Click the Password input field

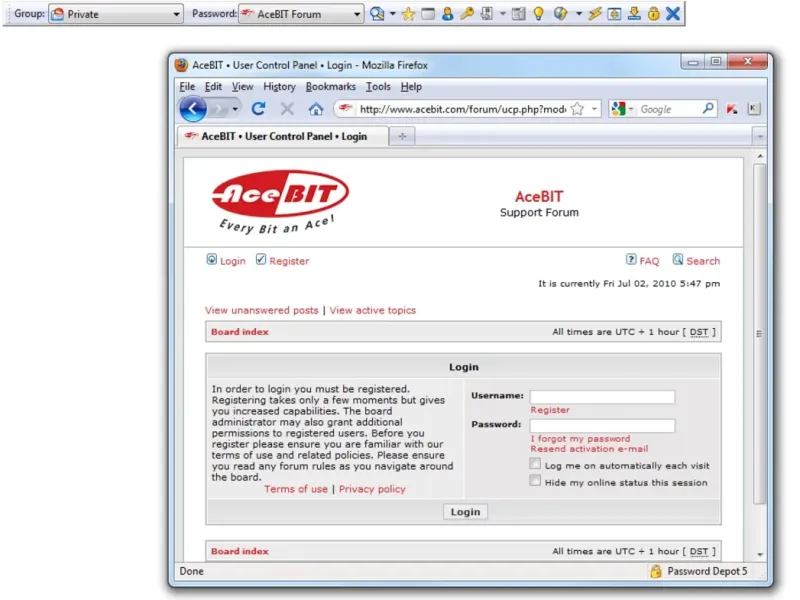[602, 426]
